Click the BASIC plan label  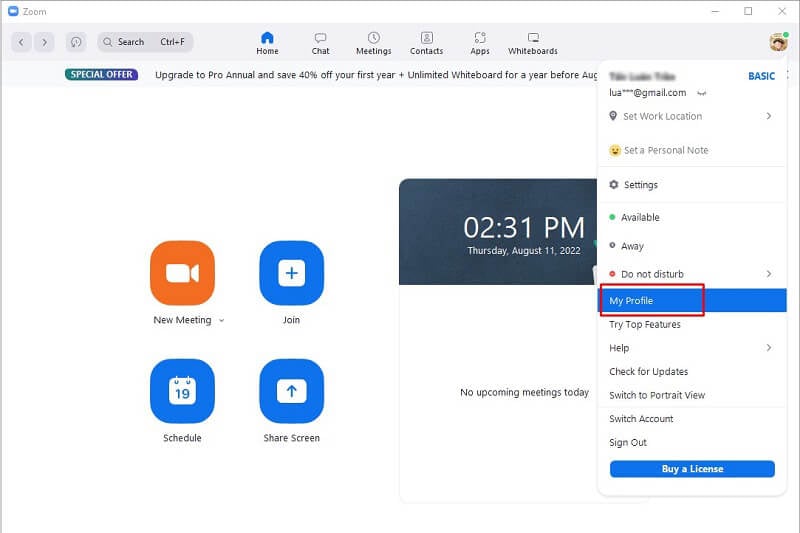point(761,76)
